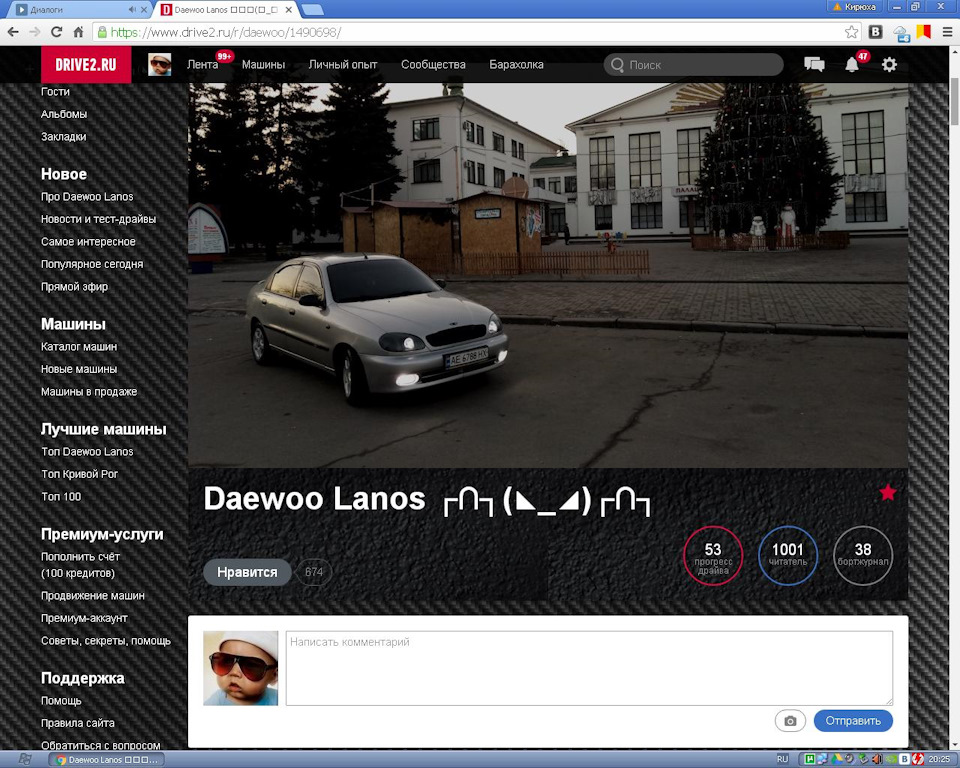Click the Кирюха Chrome profile button
The image size is (960, 768).
point(855,7)
